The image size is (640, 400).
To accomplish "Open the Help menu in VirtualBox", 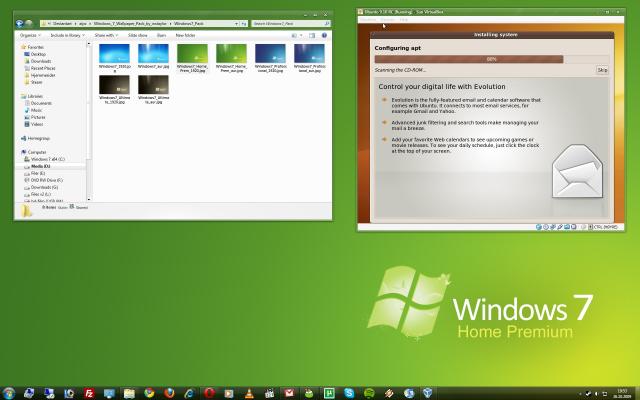I will click(x=404, y=20).
